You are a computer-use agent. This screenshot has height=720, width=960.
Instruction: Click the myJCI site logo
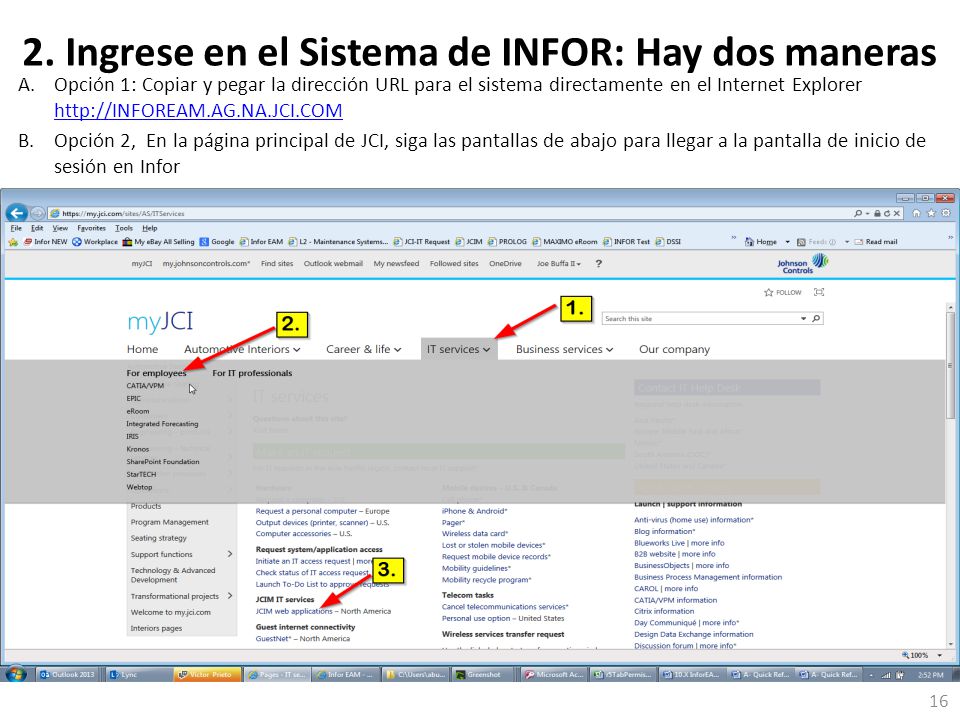[x=160, y=321]
